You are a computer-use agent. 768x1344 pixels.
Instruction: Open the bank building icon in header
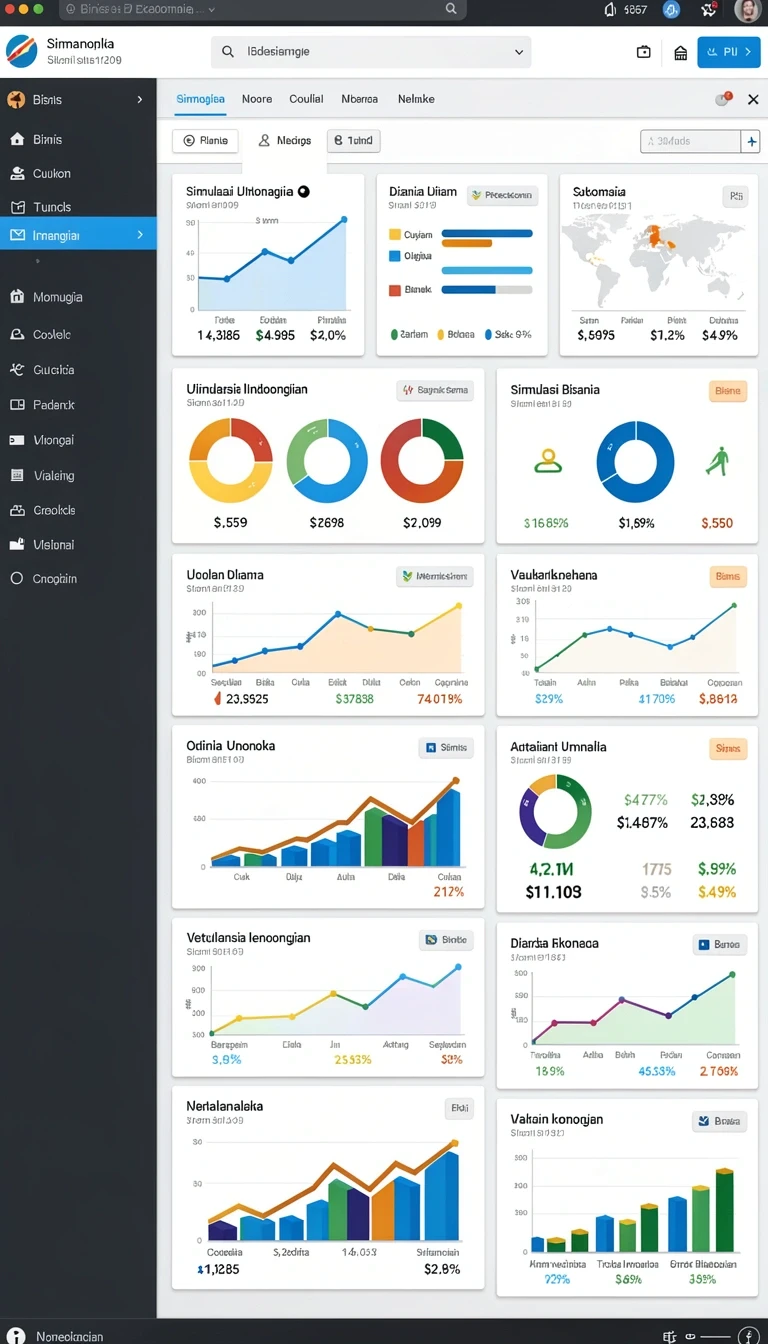(x=681, y=52)
